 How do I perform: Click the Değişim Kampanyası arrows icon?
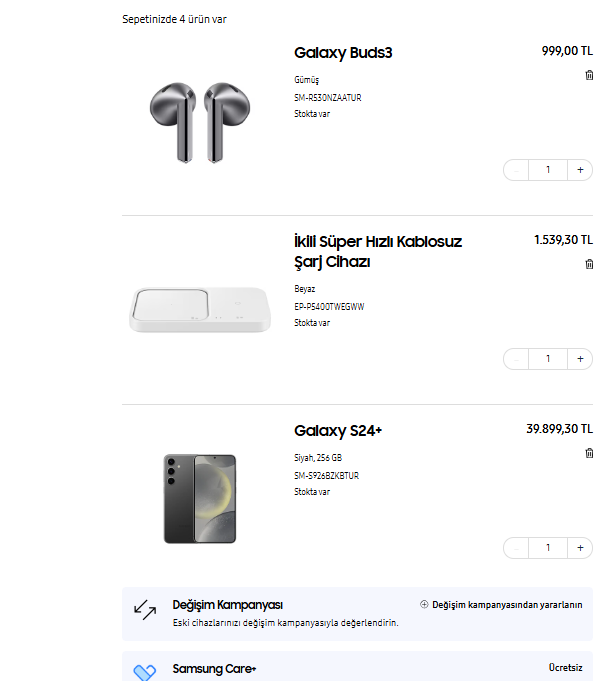coord(145,609)
